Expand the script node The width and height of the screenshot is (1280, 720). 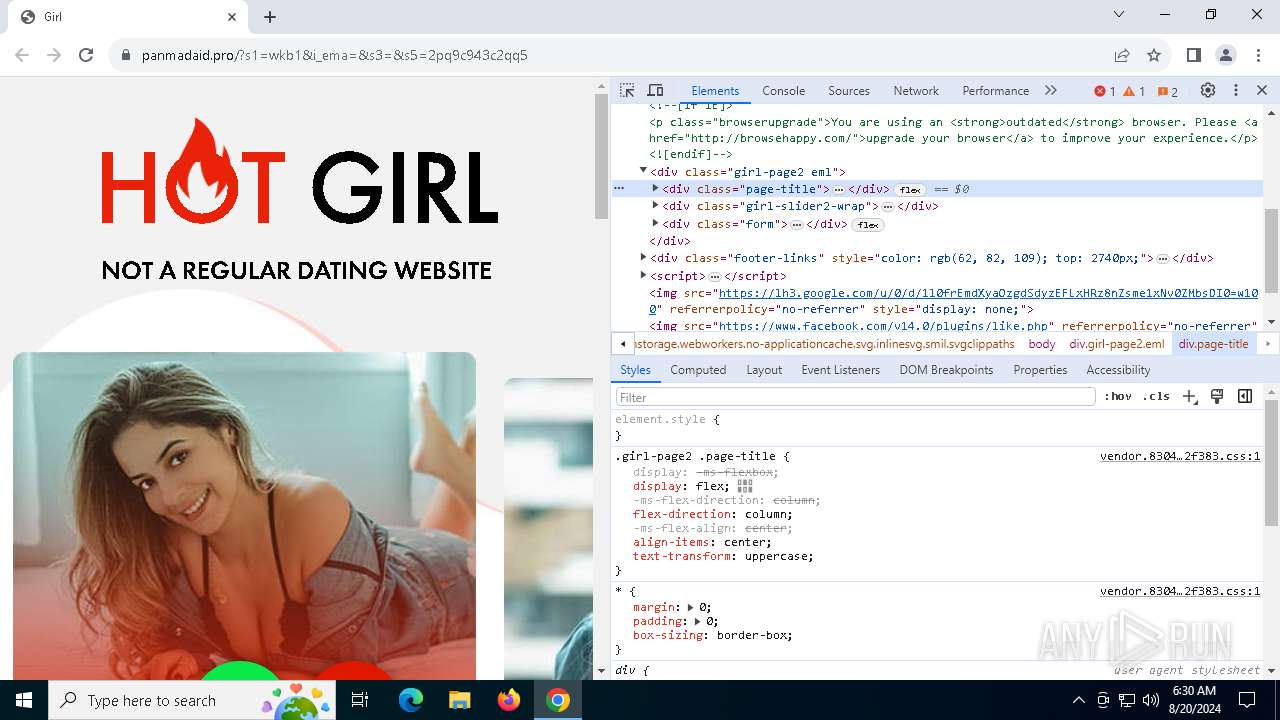point(643,275)
